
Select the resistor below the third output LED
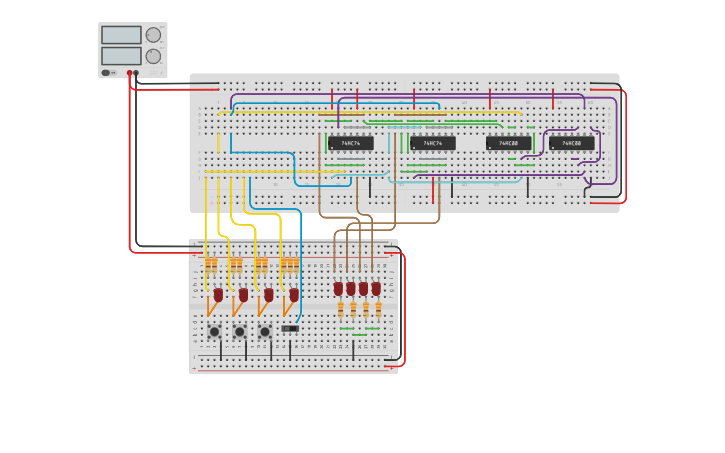(366, 310)
